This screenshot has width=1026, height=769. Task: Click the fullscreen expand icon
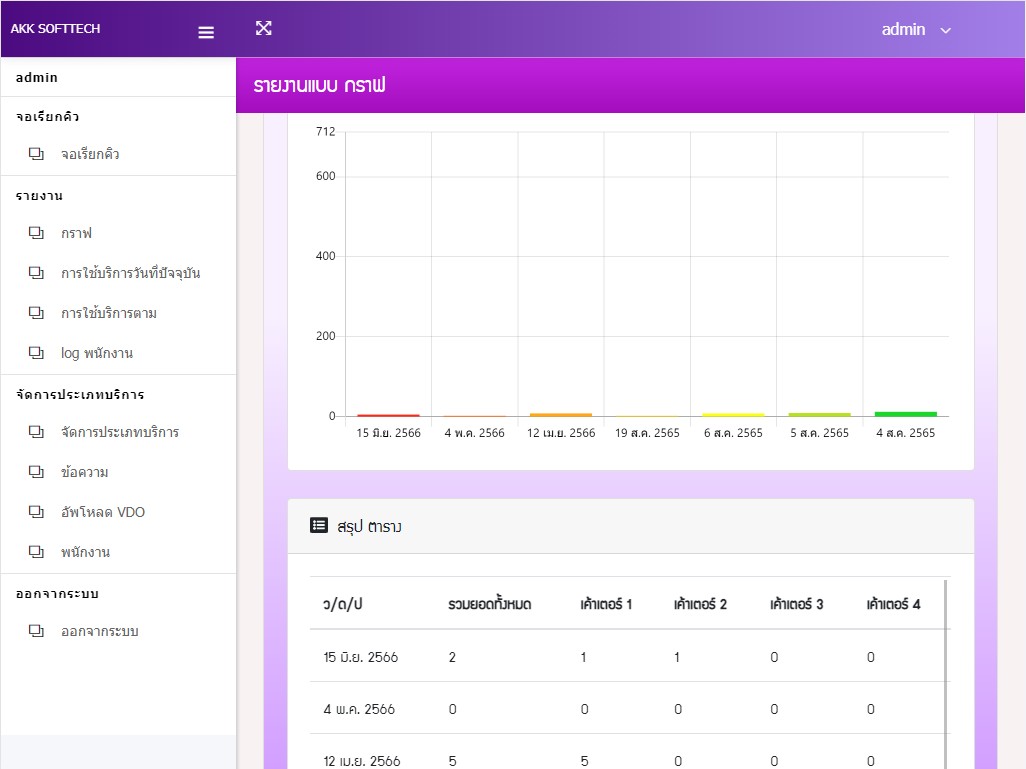(264, 28)
